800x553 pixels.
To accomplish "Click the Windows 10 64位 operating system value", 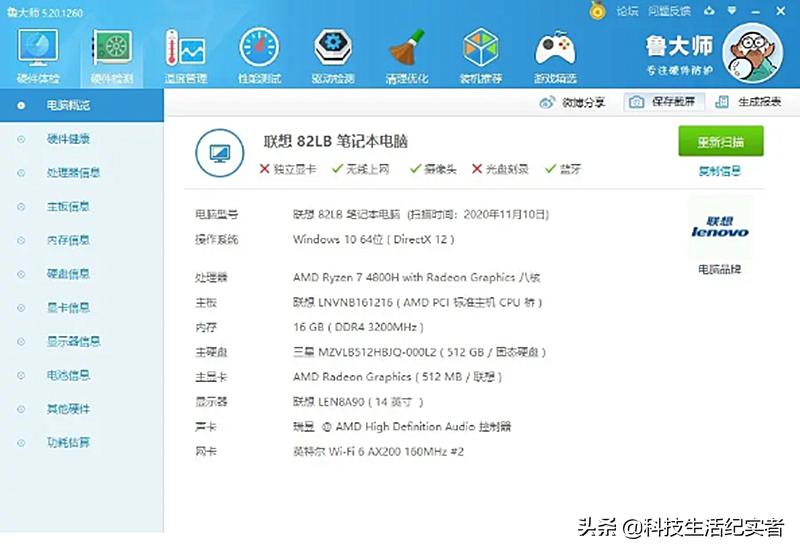I will pyautogui.click(x=373, y=239).
